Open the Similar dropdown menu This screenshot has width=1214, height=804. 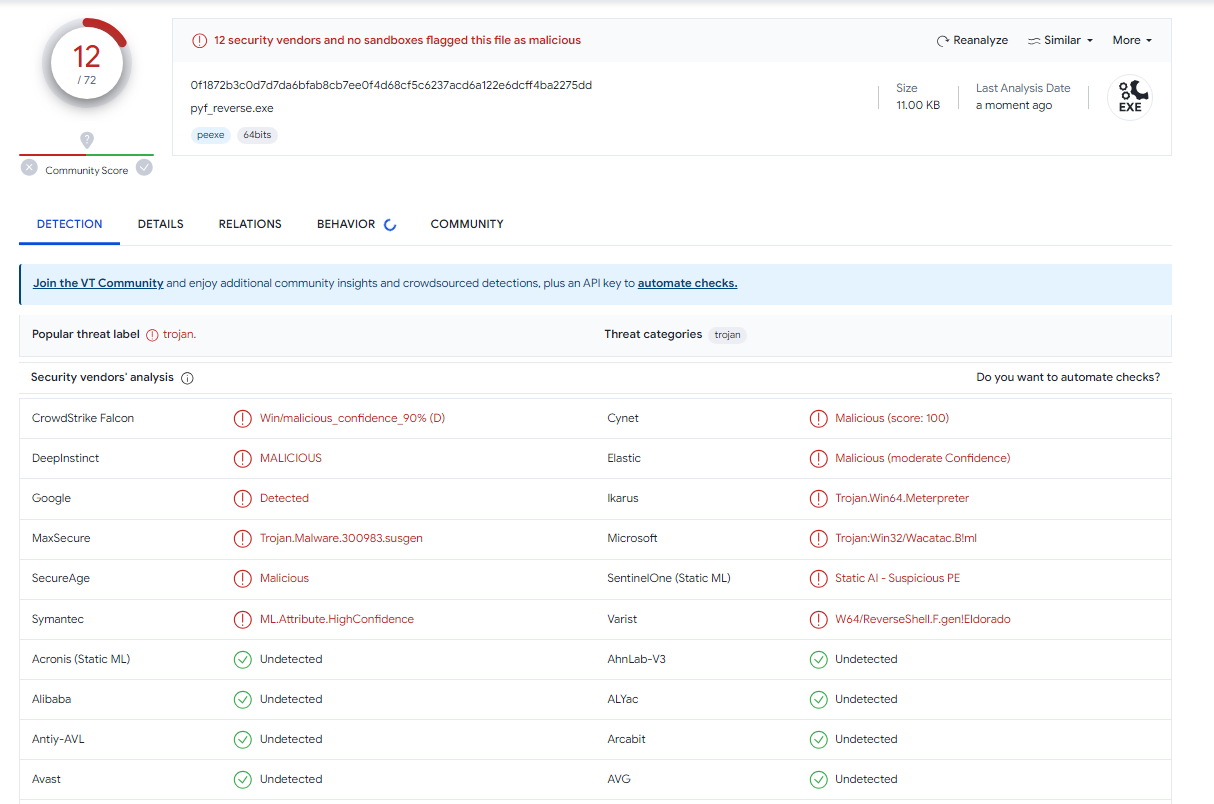click(x=1060, y=41)
